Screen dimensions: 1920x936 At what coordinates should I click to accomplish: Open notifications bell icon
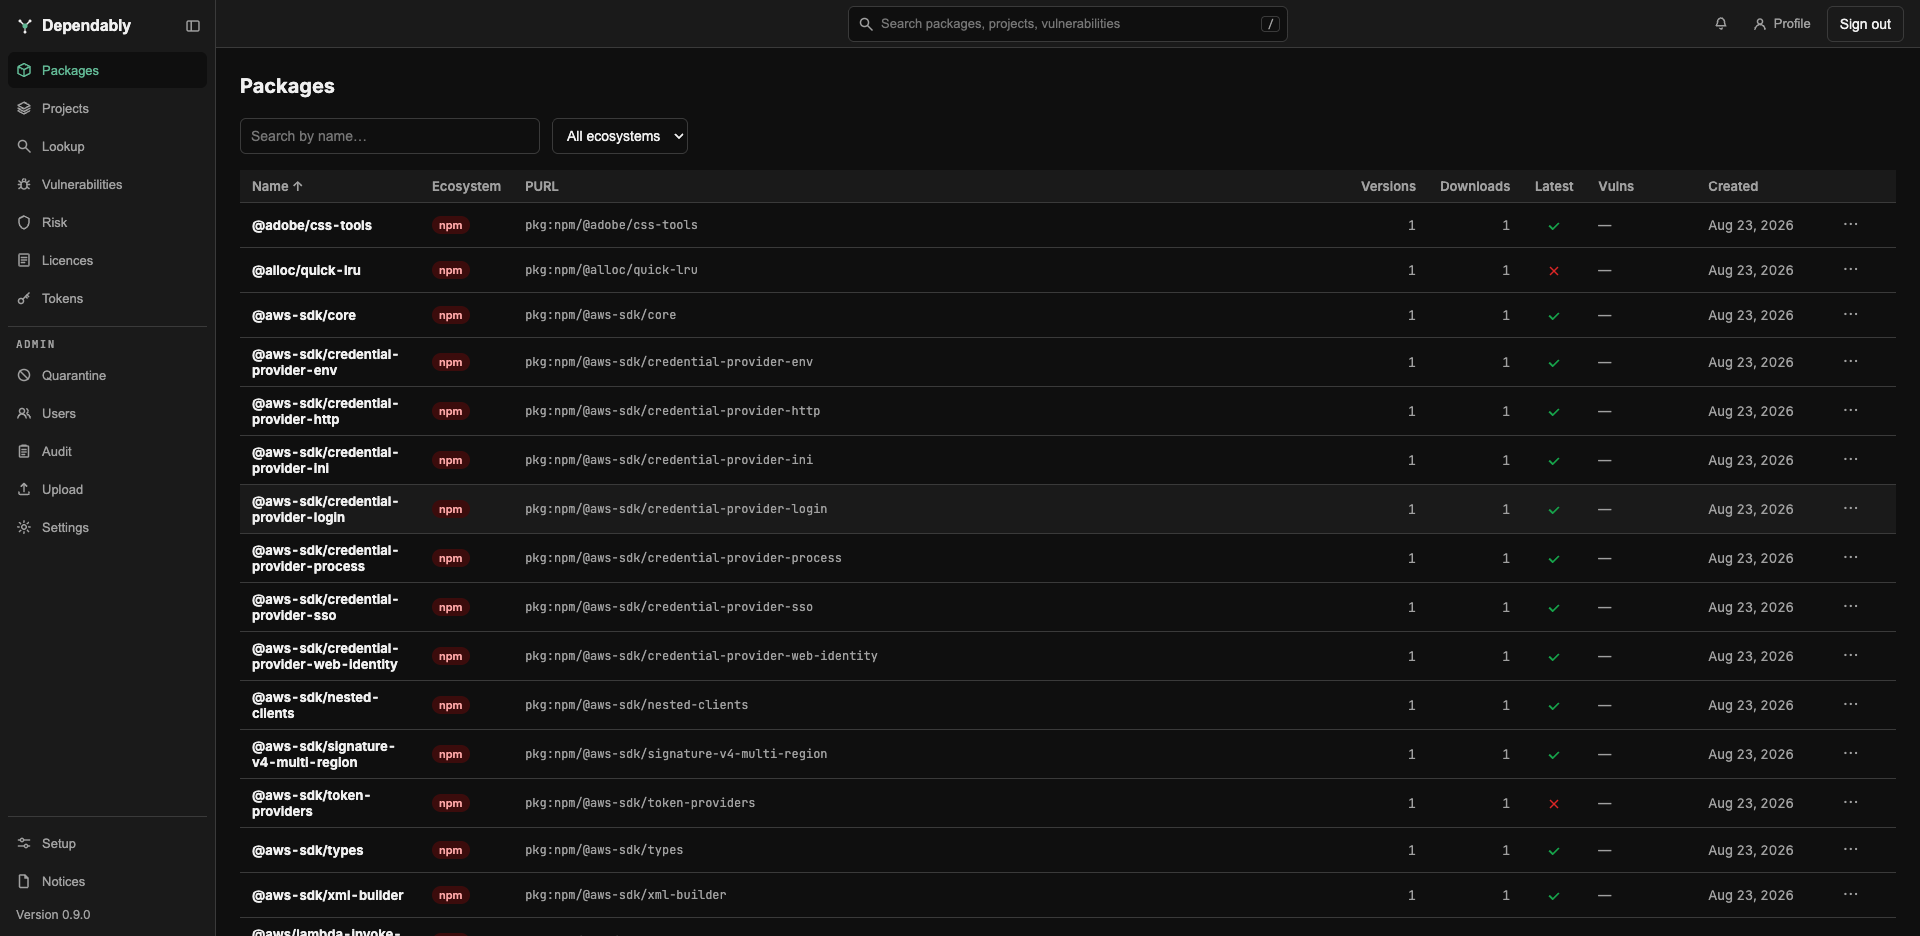click(1720, 24)
